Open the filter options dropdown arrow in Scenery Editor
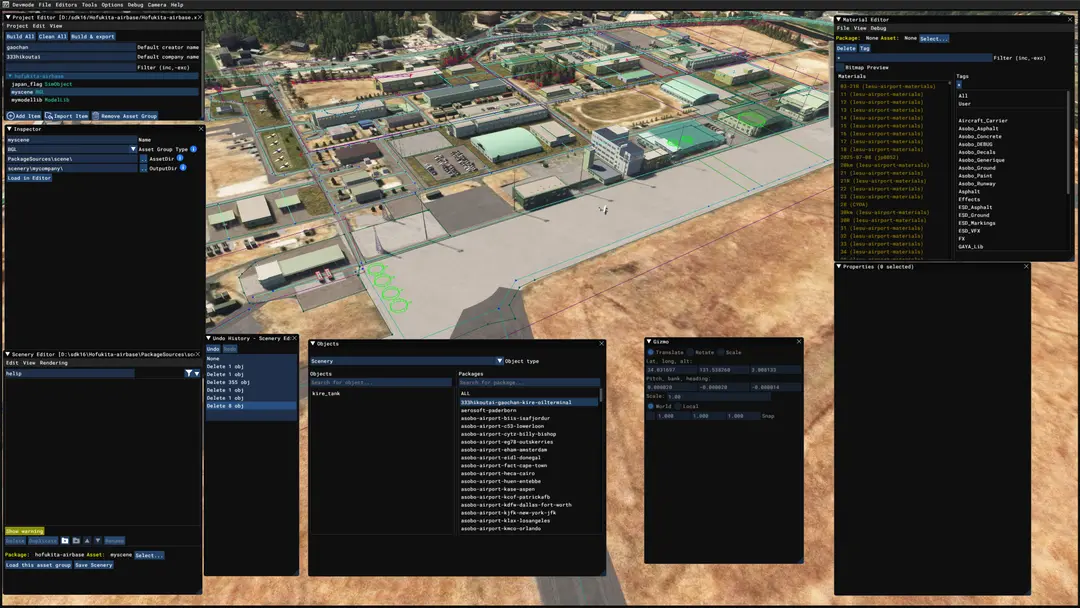The width and height of the screenshot is (1080, 608). [197, 373]
